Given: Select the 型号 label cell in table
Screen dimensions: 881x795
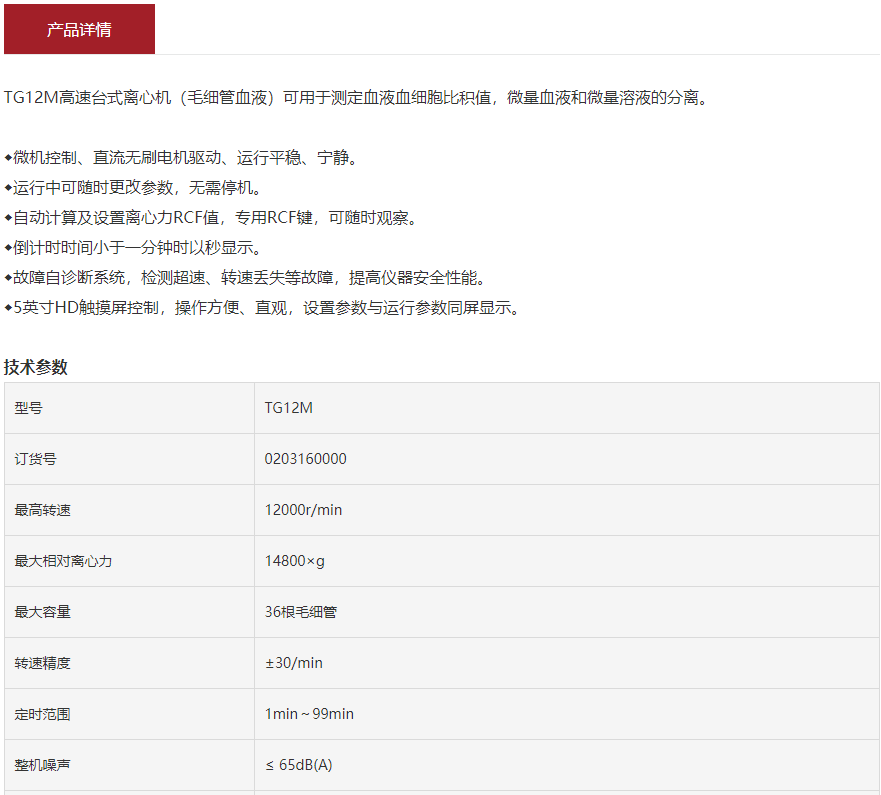Looking at the screenshot, I should (29, 408).
